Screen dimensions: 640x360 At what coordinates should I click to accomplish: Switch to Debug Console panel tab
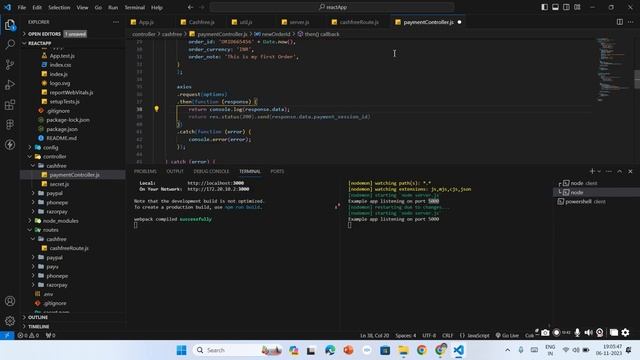click(211, 171)
